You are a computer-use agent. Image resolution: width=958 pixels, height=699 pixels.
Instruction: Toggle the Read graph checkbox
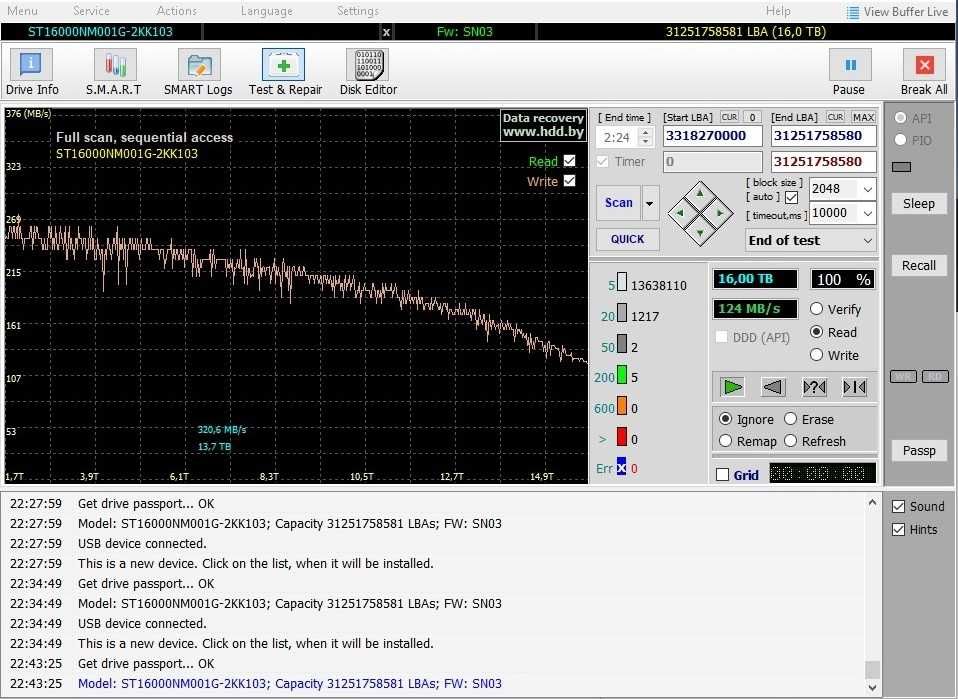(569, 161)
